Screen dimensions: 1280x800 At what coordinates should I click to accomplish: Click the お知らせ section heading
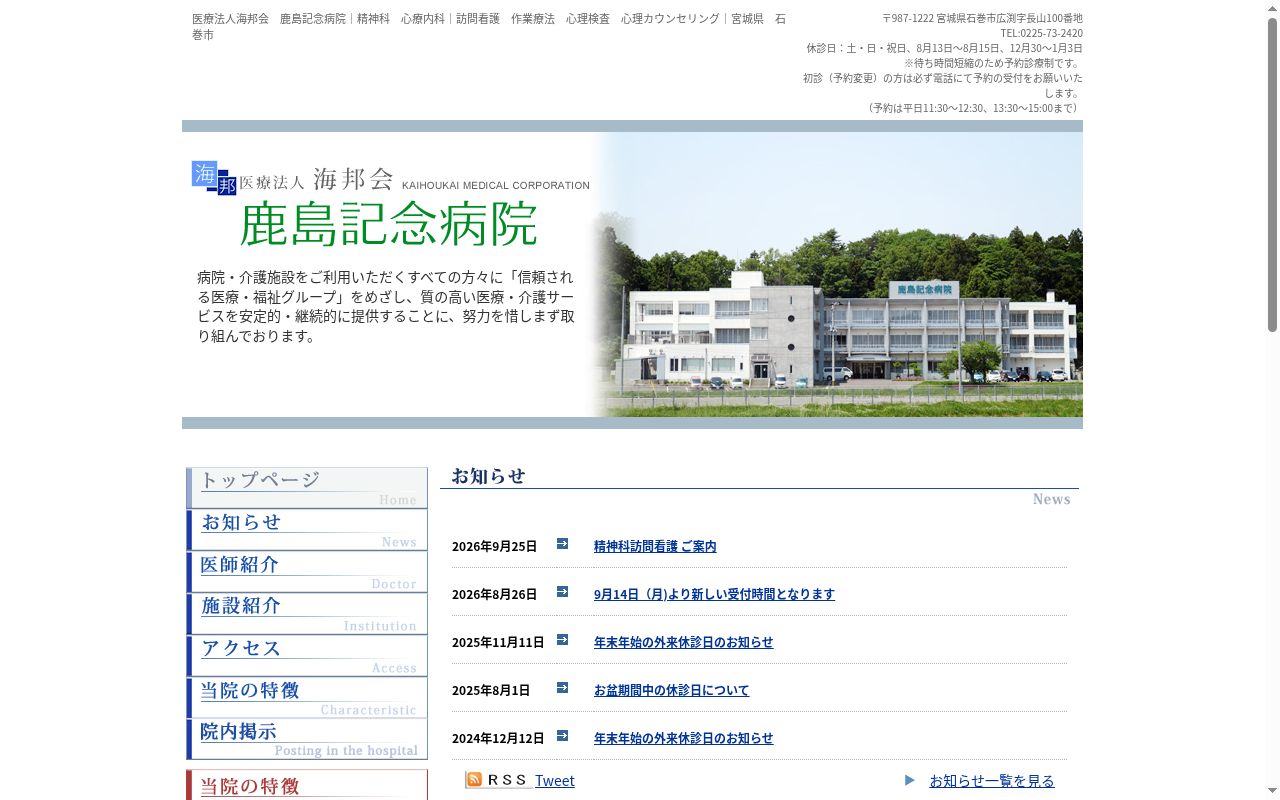click(488, 476)
